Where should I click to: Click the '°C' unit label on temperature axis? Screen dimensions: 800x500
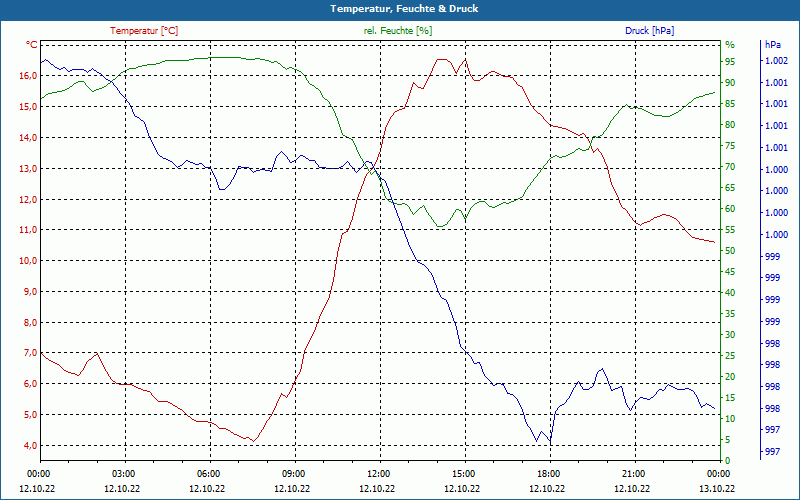click(x=32, y=45)
